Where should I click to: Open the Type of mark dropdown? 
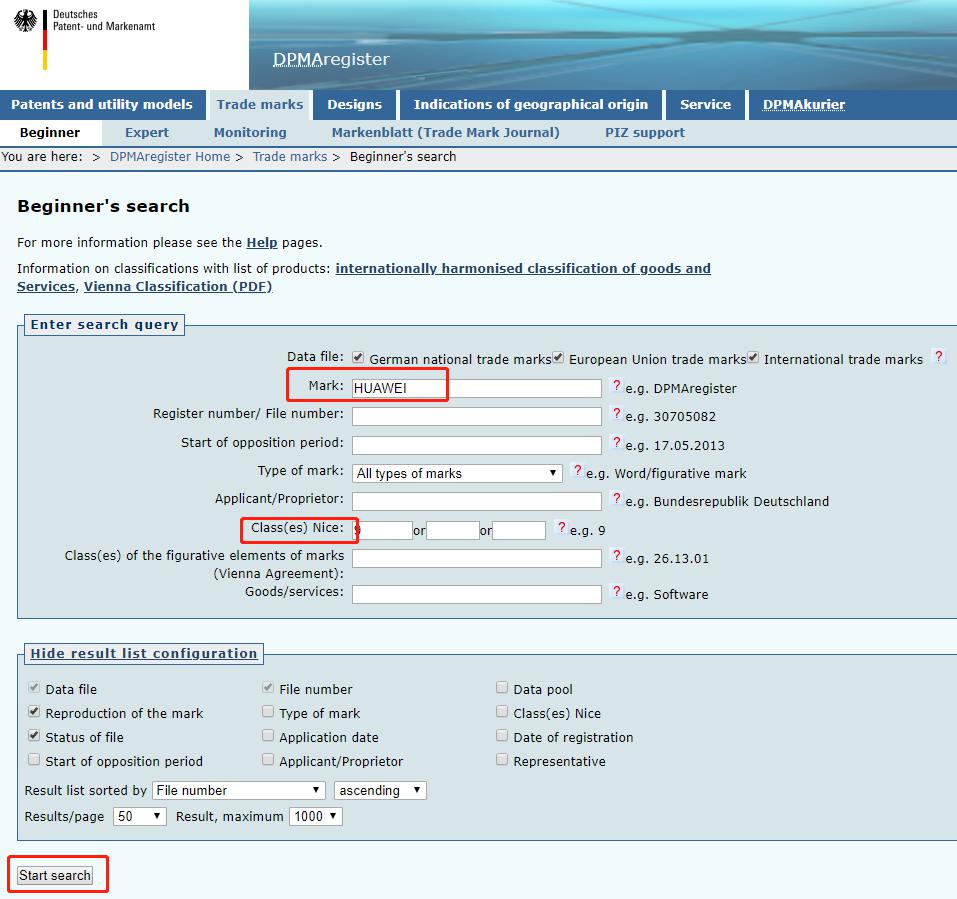pyautogui.click(x=457, y=474)
